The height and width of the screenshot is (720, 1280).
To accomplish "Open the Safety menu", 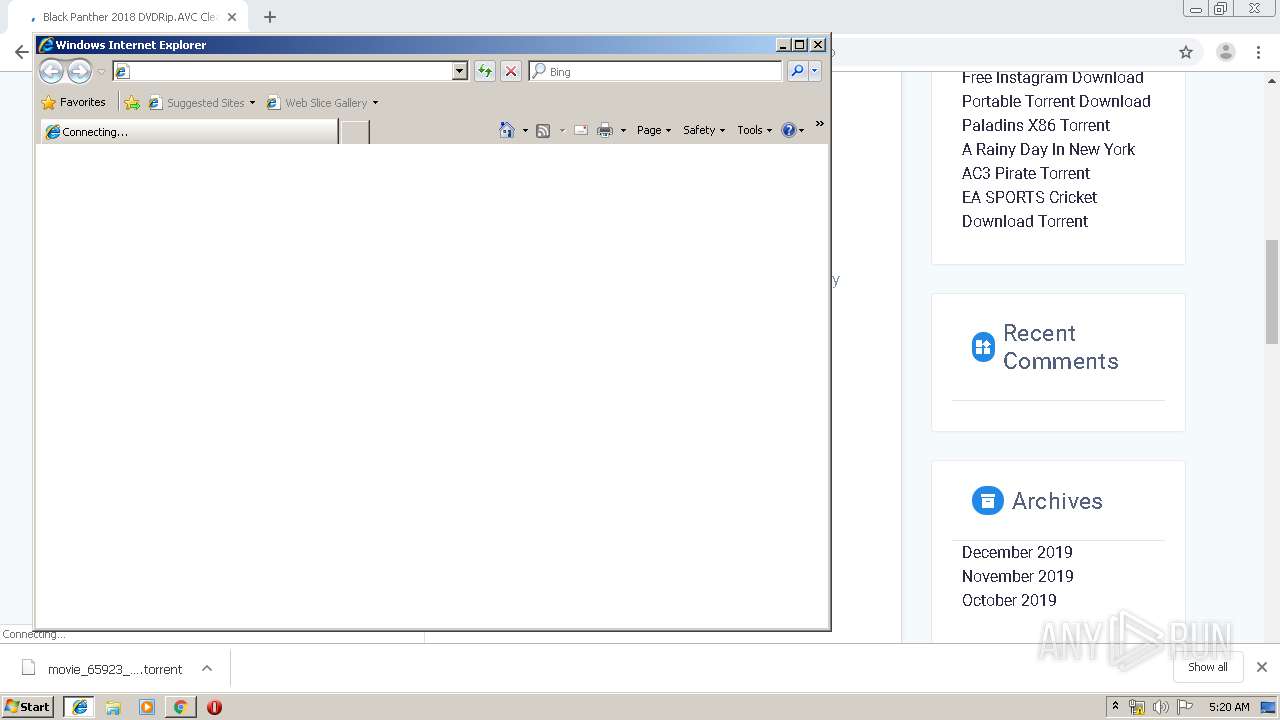I will (x=704, y=130).
